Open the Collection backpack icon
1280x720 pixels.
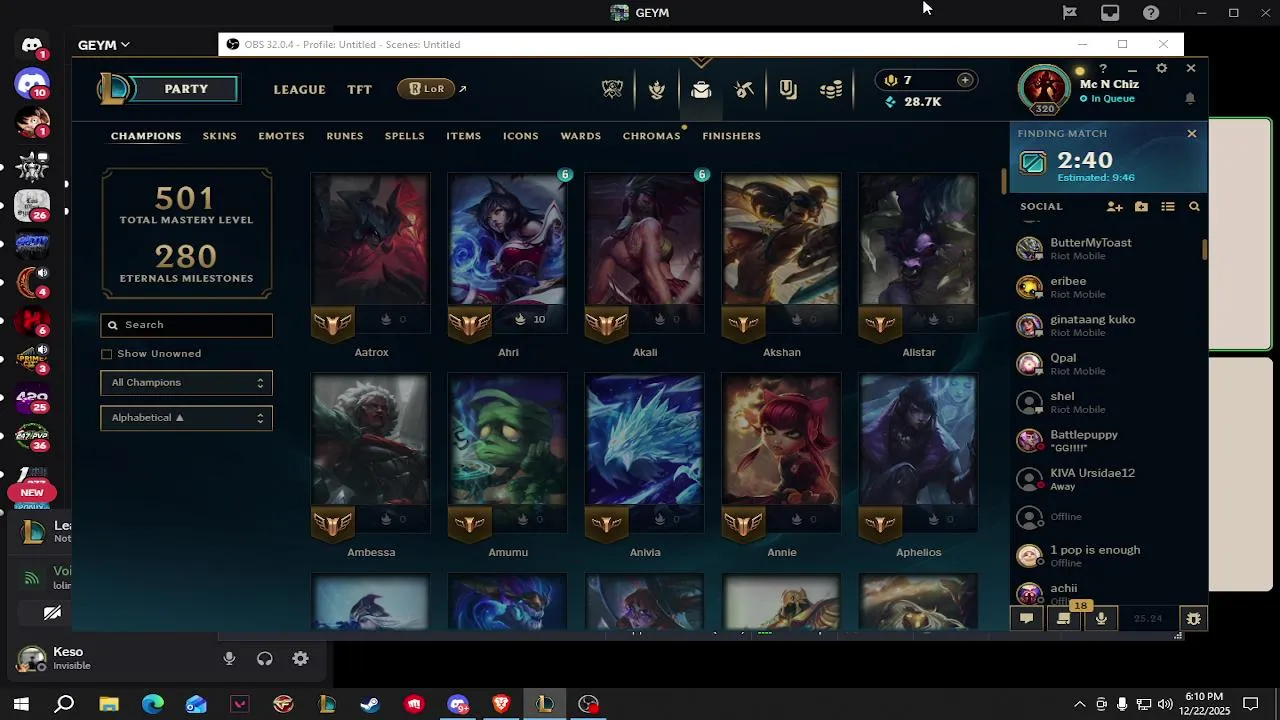pos(700,89)
